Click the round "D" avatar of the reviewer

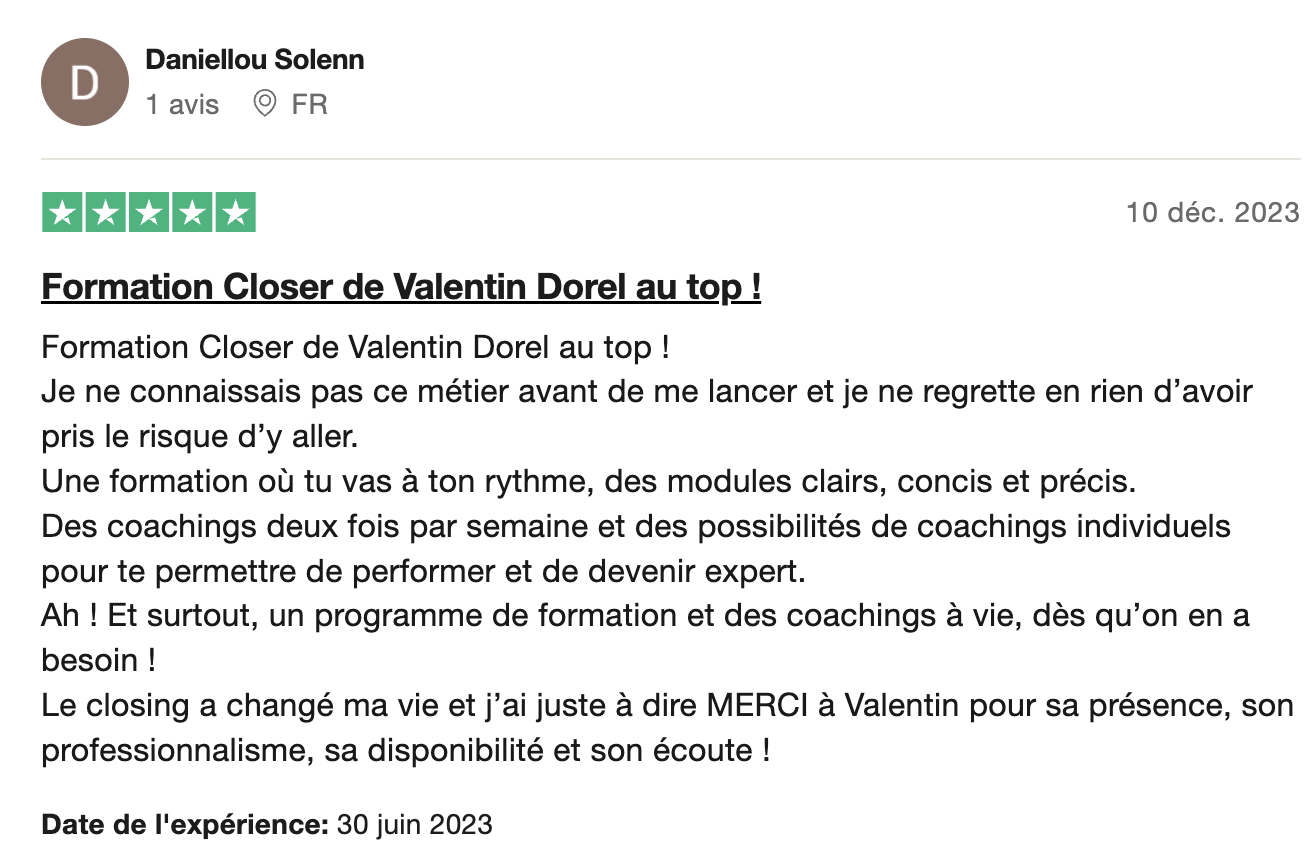(85, 82)
